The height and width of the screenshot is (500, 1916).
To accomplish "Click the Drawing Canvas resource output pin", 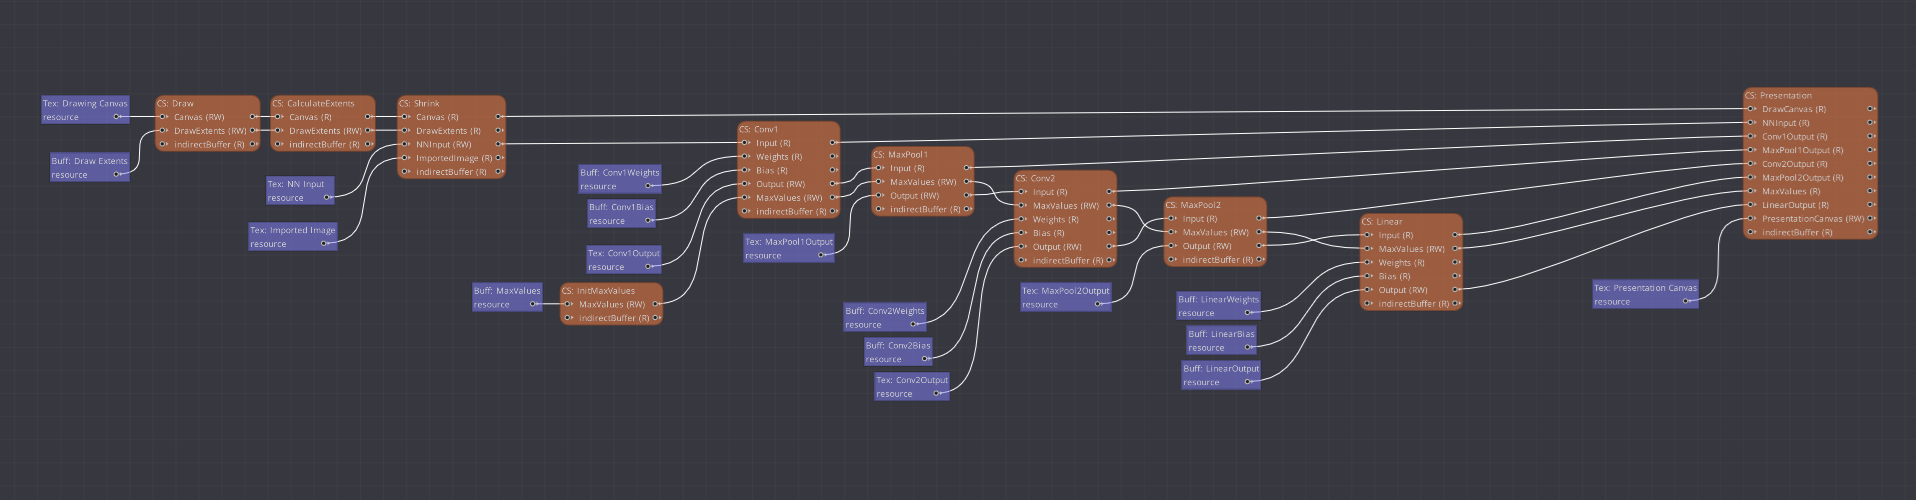I will tap(117, 117).
